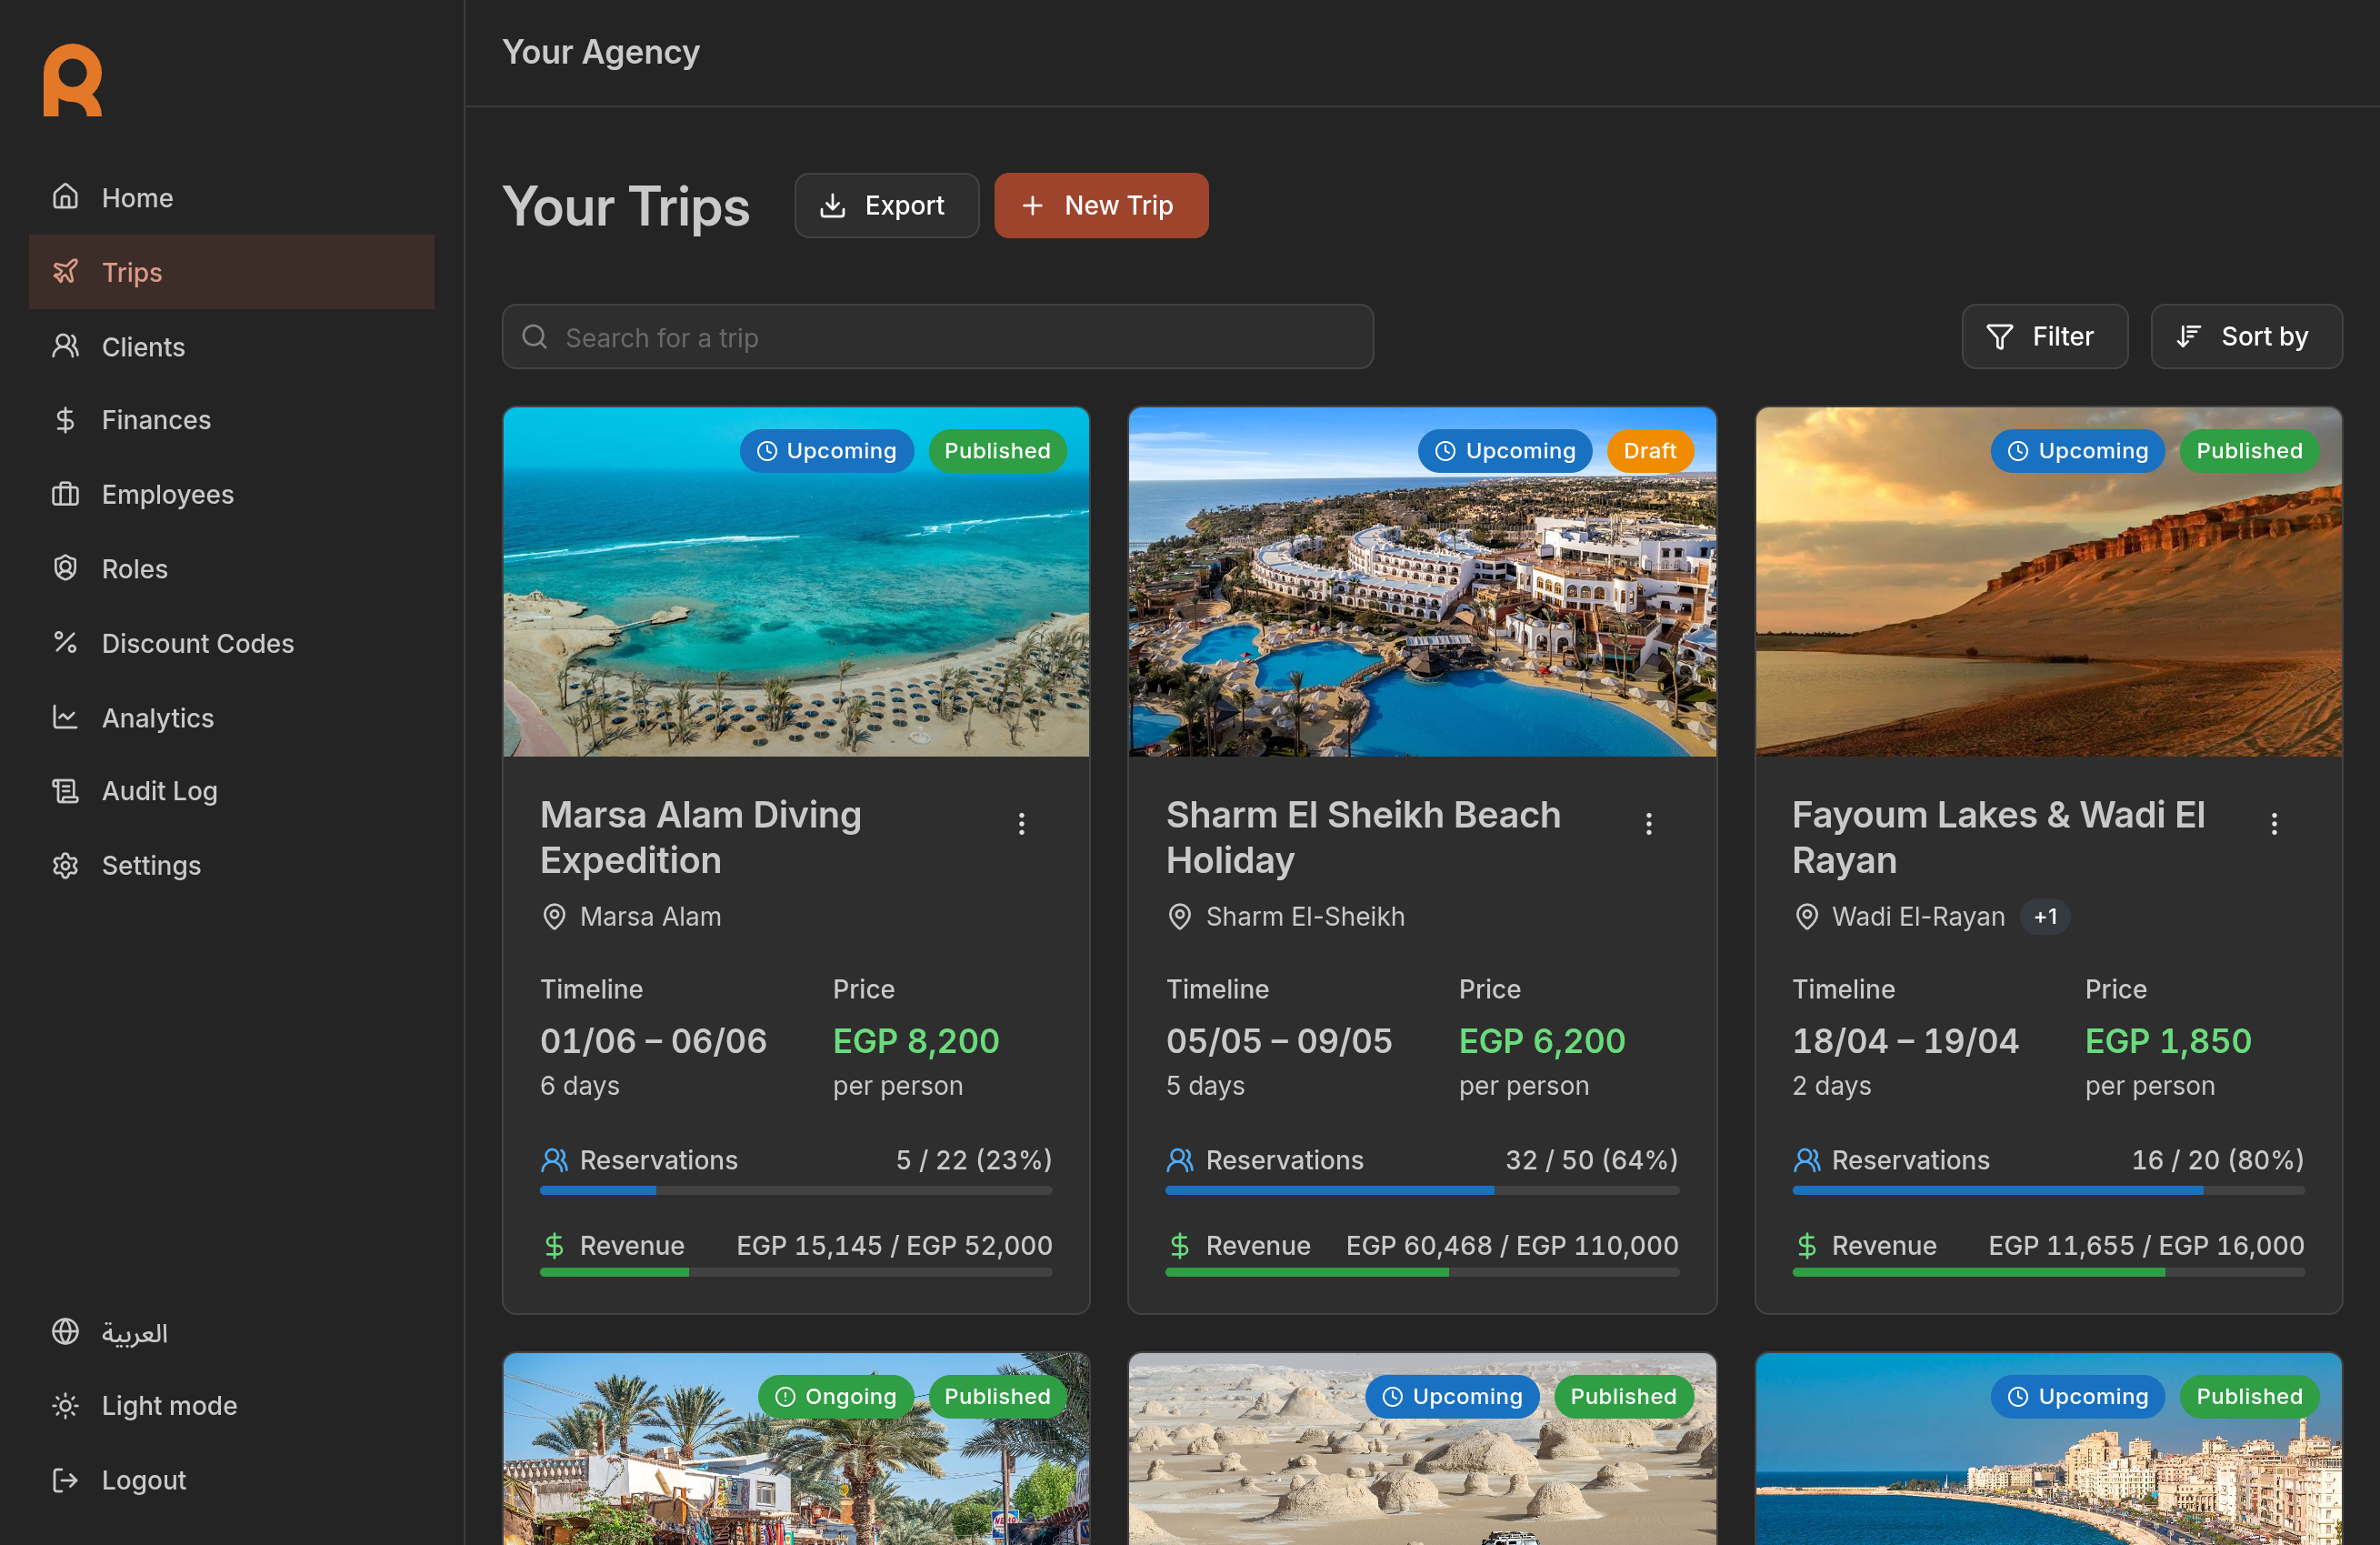Click the Audit Log icon
The width and height of the screenshot is (2380, 1545).
coord(65,791)
